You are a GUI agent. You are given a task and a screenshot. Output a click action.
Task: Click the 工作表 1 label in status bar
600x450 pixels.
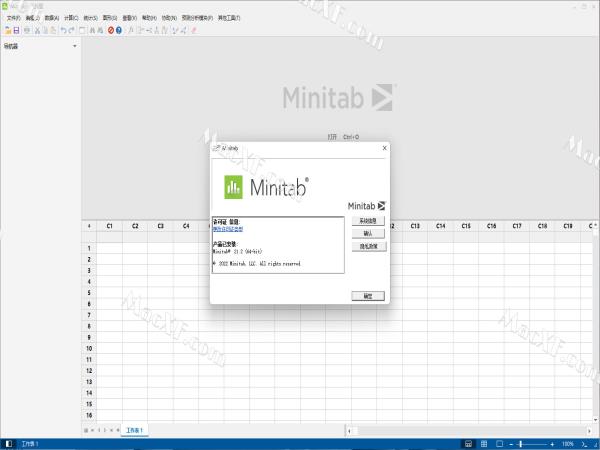(x=30, y=444)
